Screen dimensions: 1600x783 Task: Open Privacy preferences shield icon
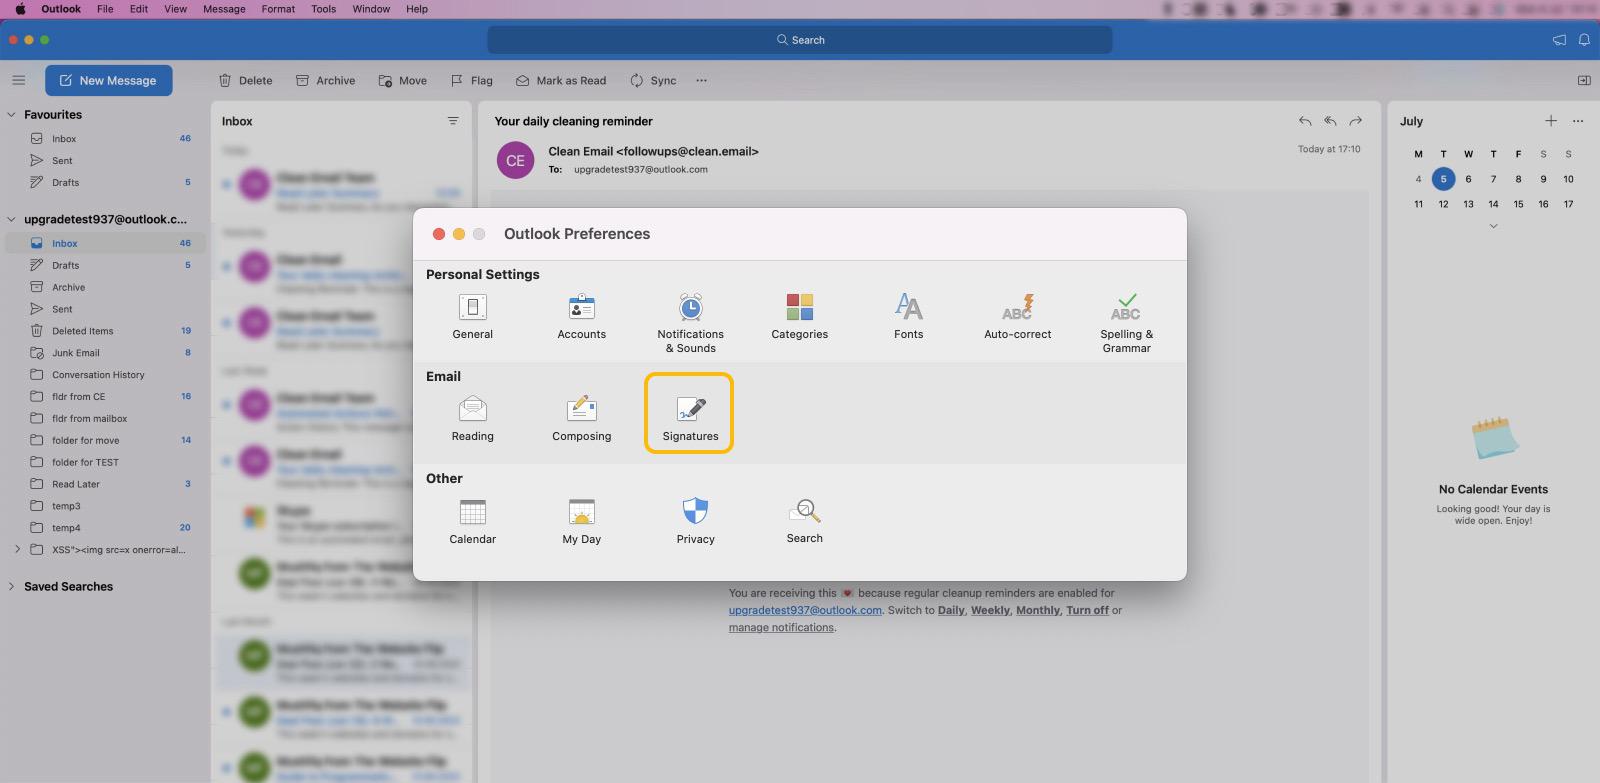coord(695,512)
